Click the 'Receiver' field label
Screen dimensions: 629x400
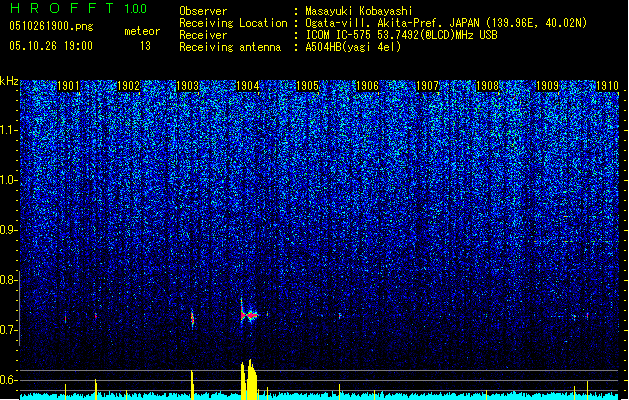click(203, 35)
